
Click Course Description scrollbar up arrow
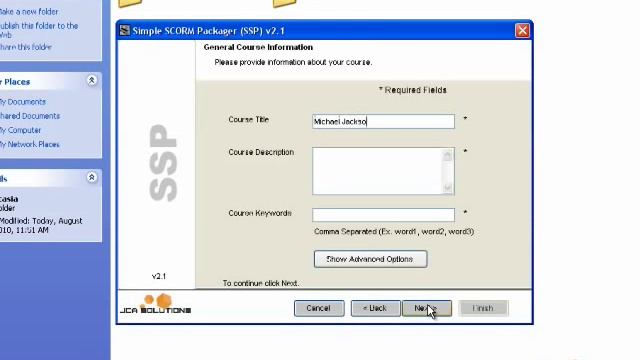click(448, 155)
